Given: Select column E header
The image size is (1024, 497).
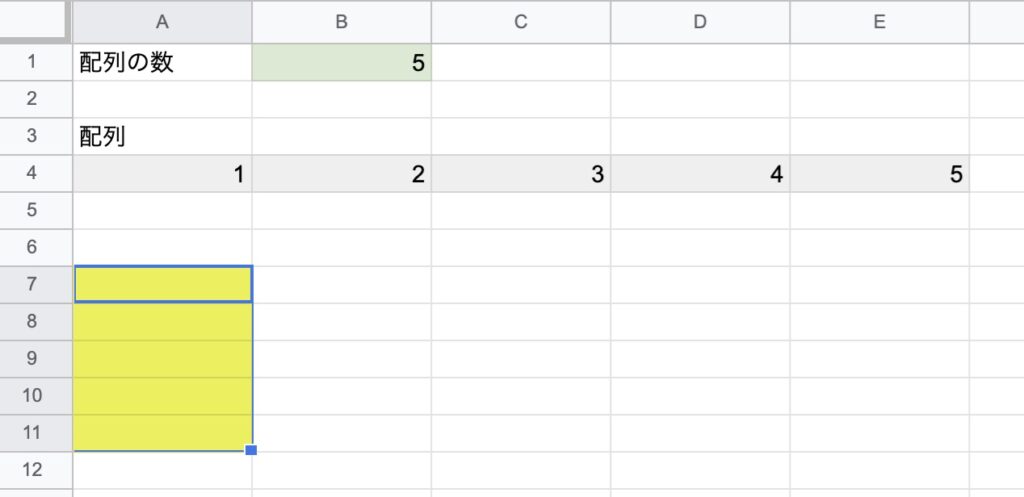Looking at the screenshot, I should (880, 22).
